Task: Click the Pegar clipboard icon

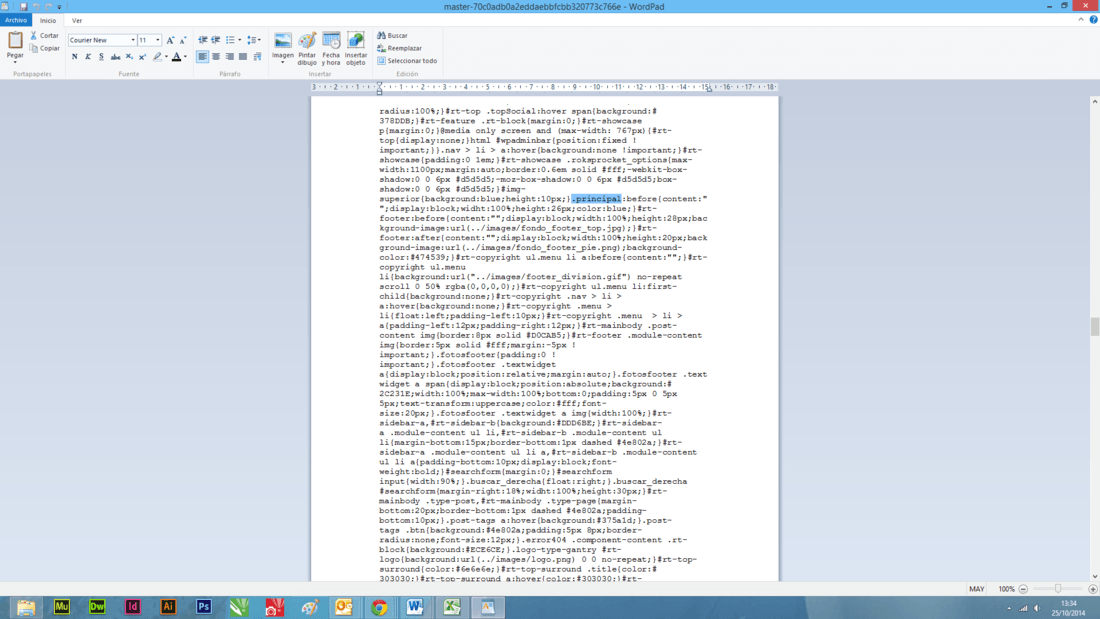Action: point(15,40)
